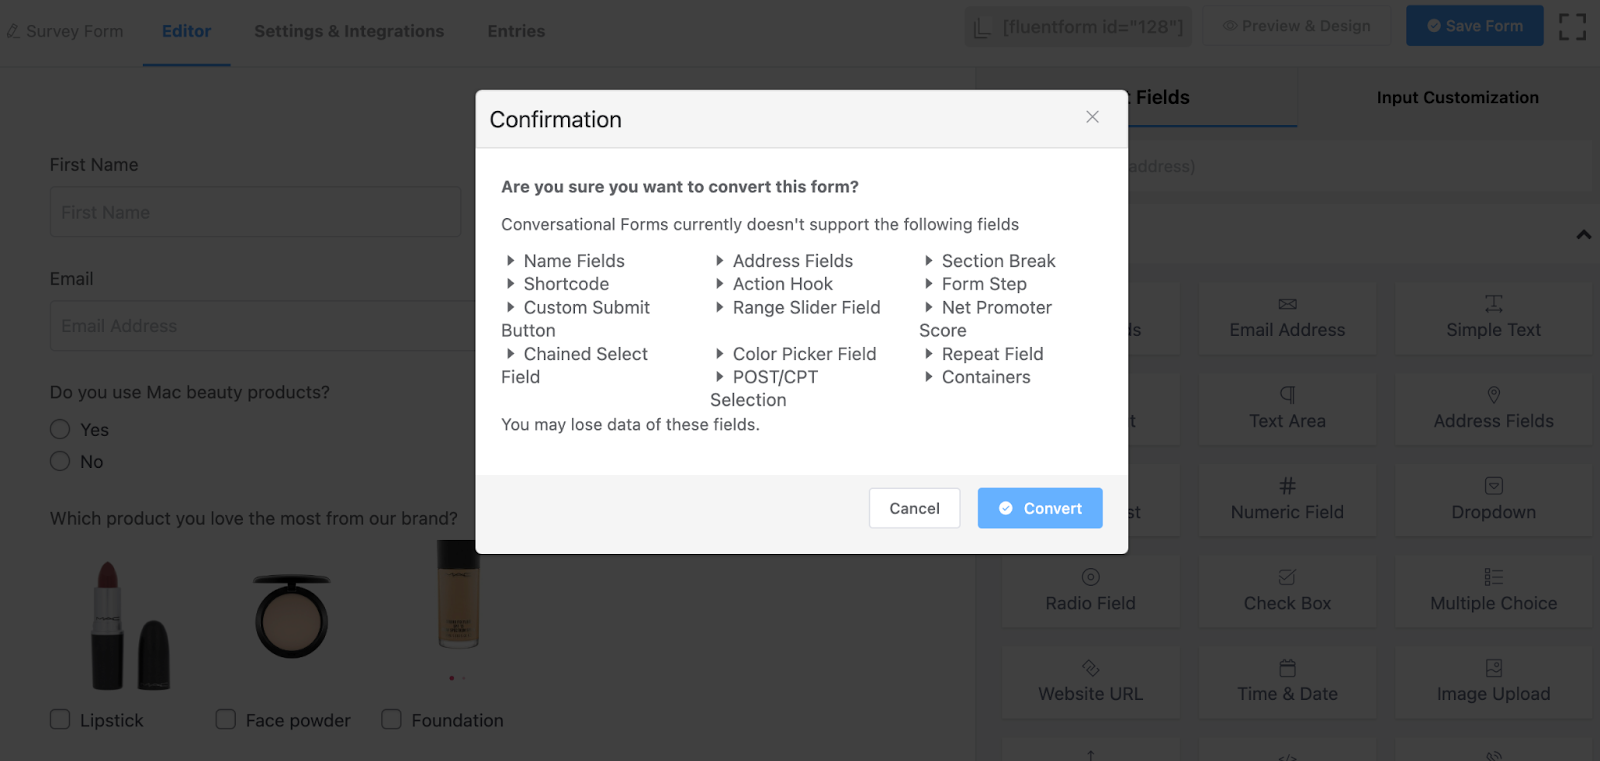Select the Address Fields pin icon

pyautogui.click(x=1493, y=395)
